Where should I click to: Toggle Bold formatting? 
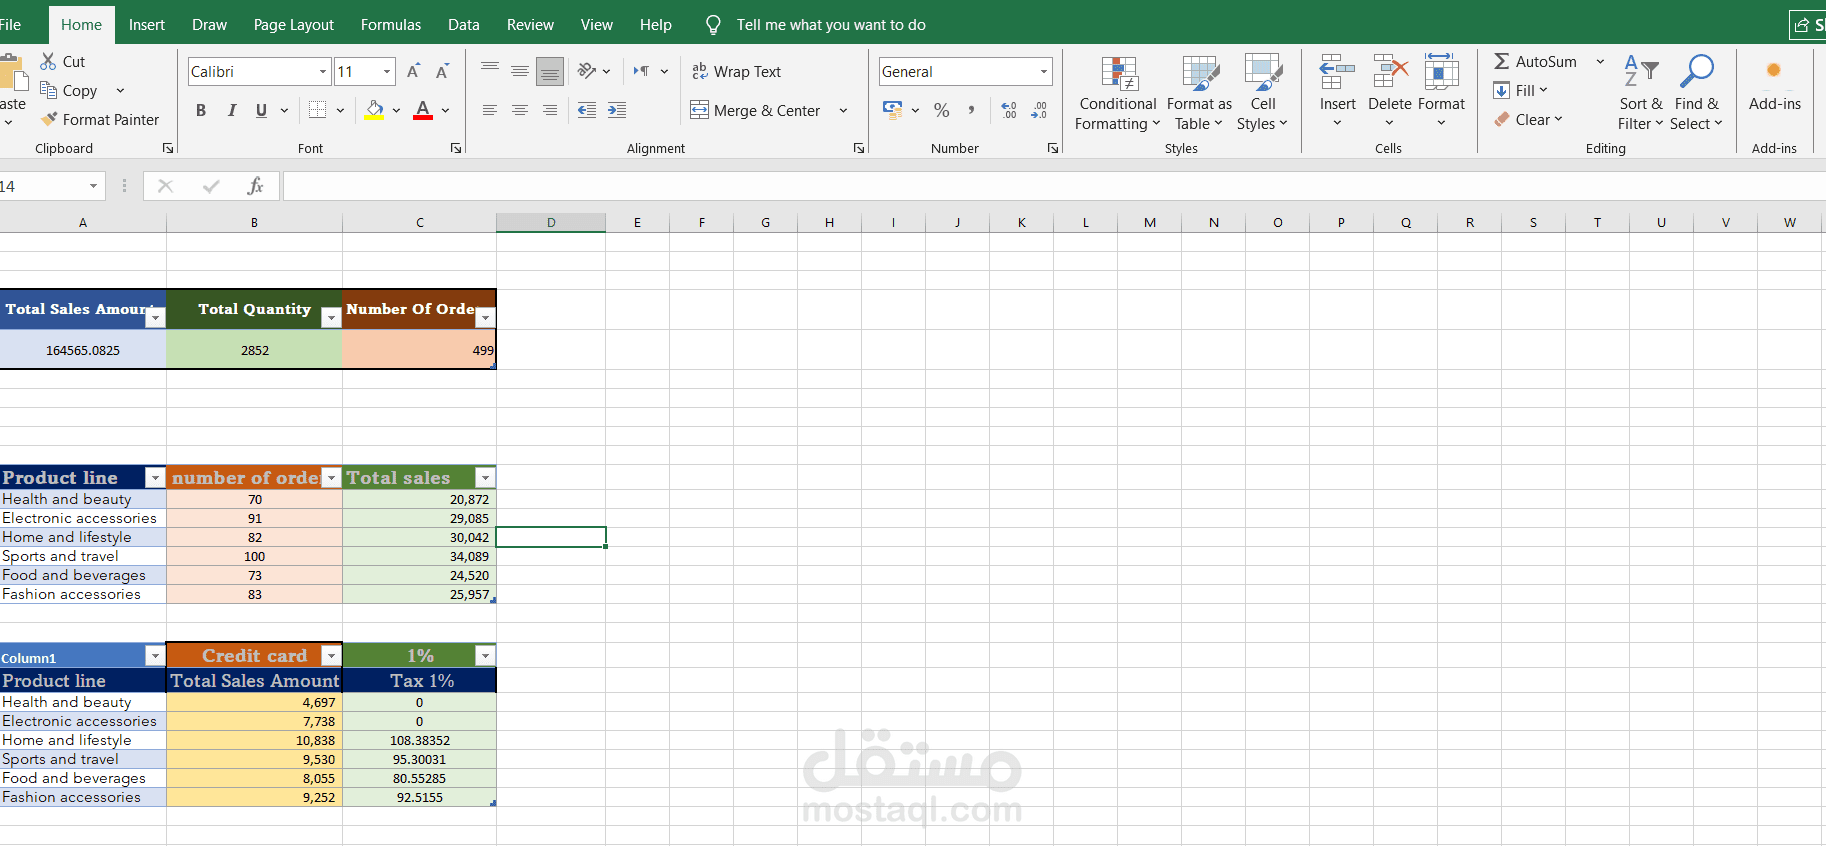[201, 110]
